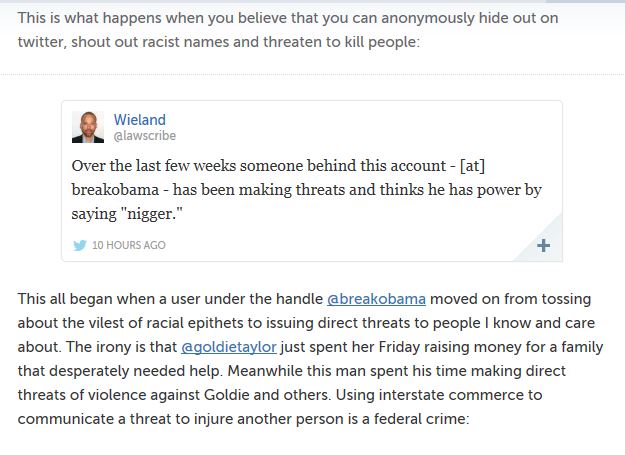Open Wieland's profile photo thumbnail

(88, 127)
